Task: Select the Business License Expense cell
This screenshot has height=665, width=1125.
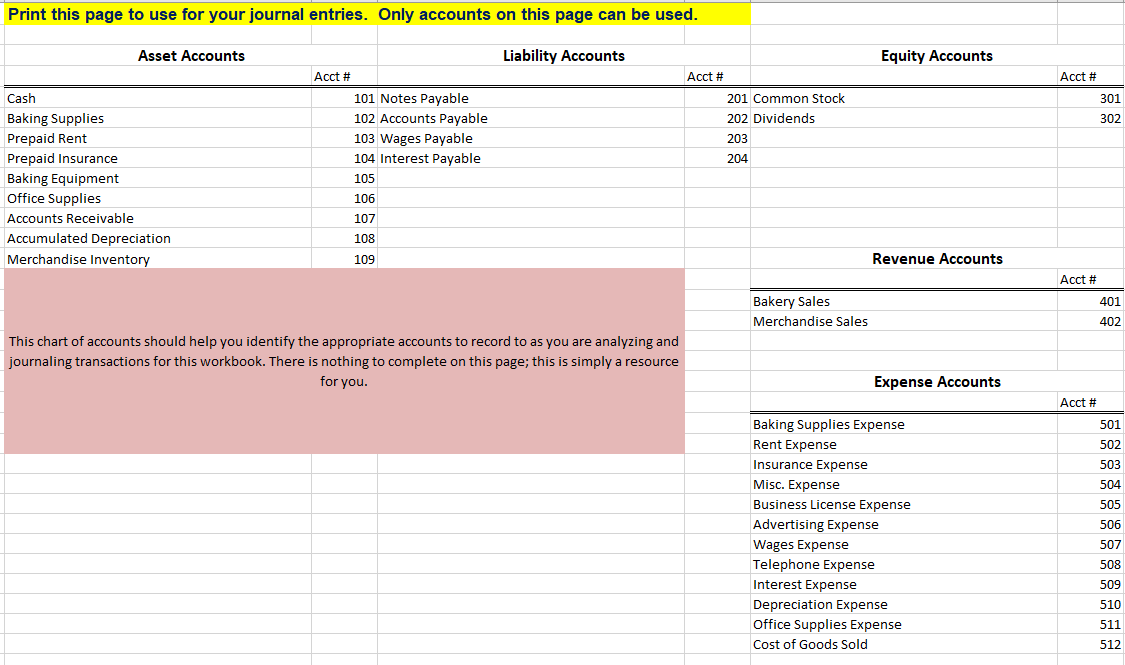Action: 904,504
